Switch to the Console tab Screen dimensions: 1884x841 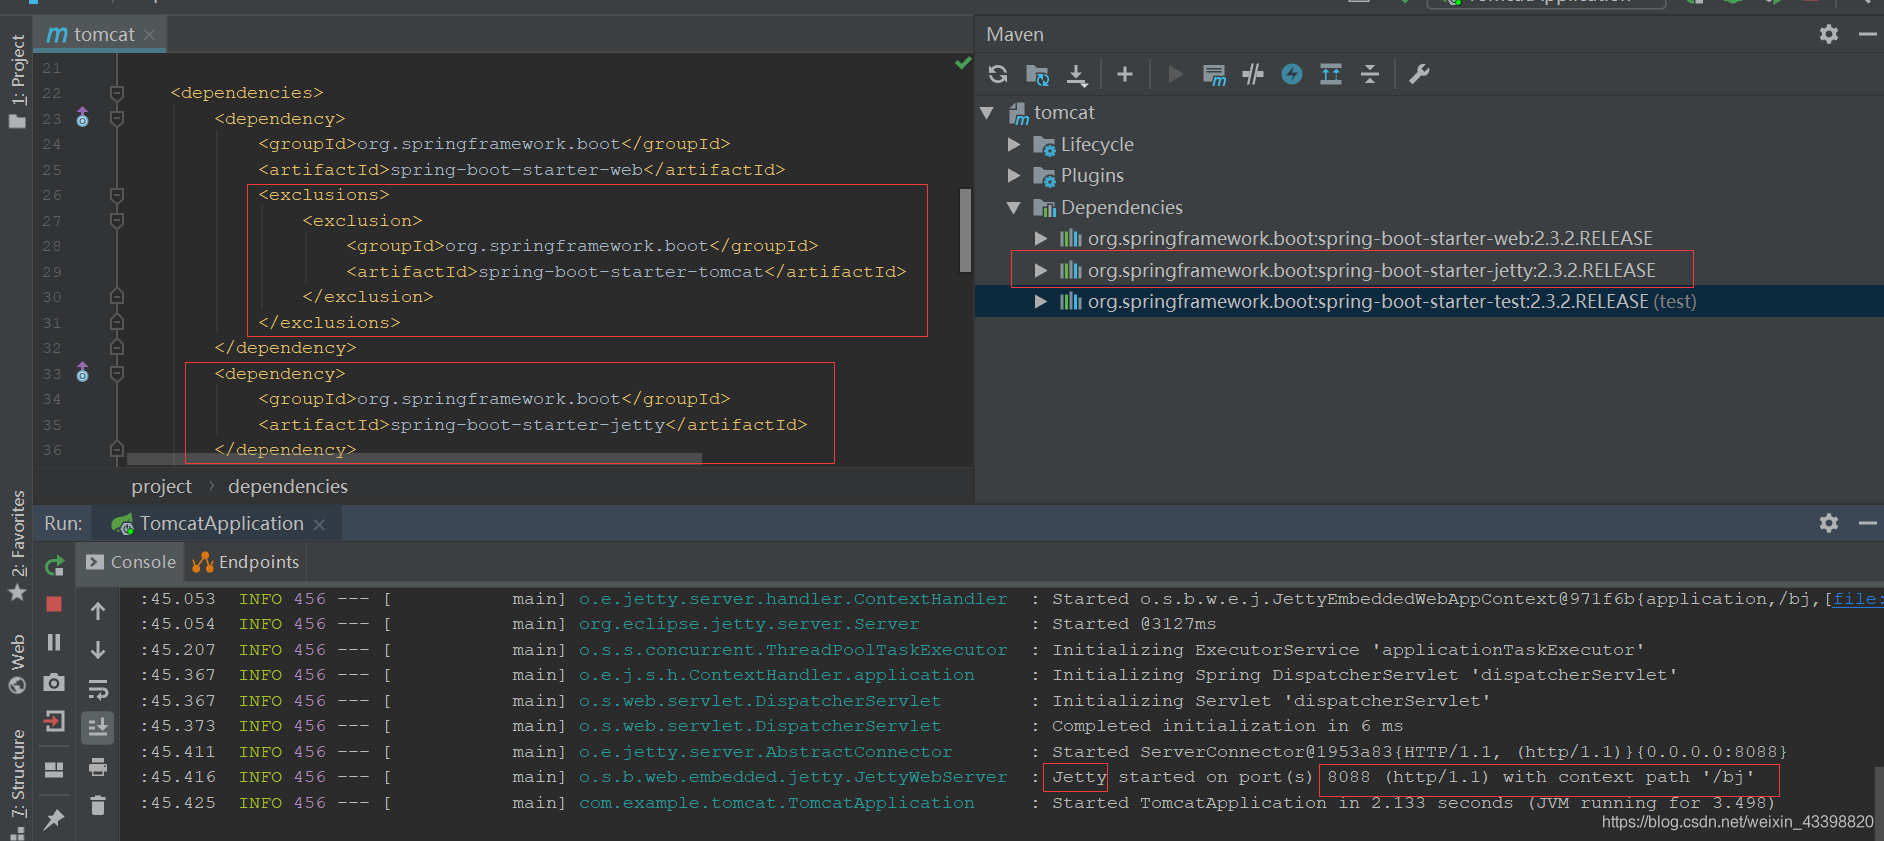click(131, 562)
